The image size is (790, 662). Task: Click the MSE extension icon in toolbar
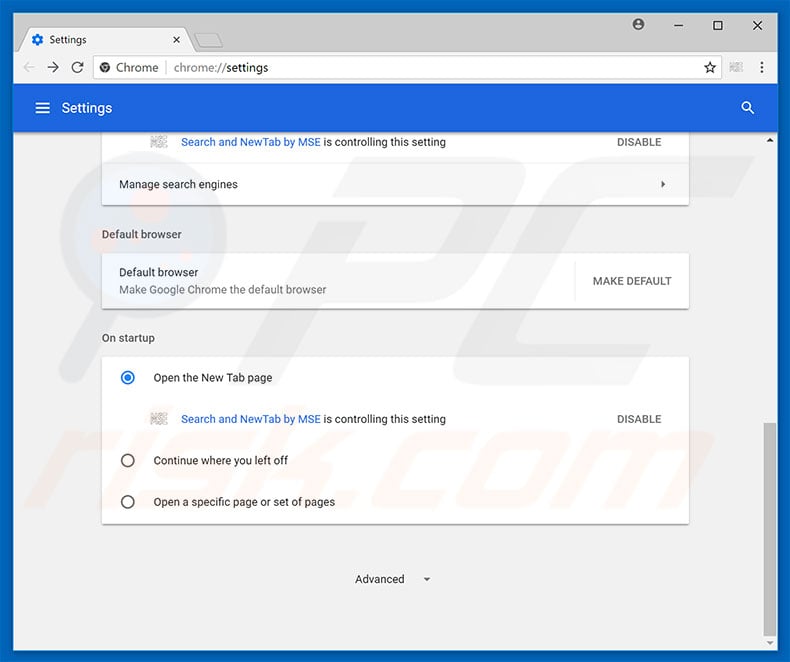736,67
